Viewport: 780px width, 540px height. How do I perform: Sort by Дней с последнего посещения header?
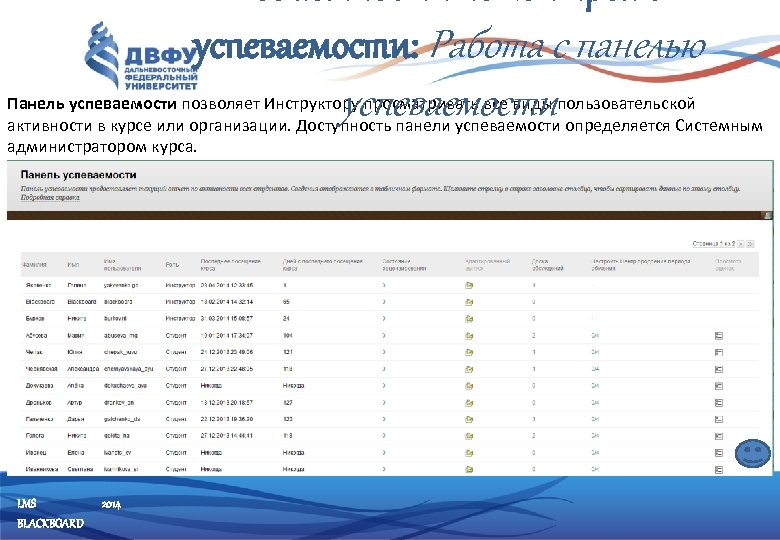[x=323, y=265]
